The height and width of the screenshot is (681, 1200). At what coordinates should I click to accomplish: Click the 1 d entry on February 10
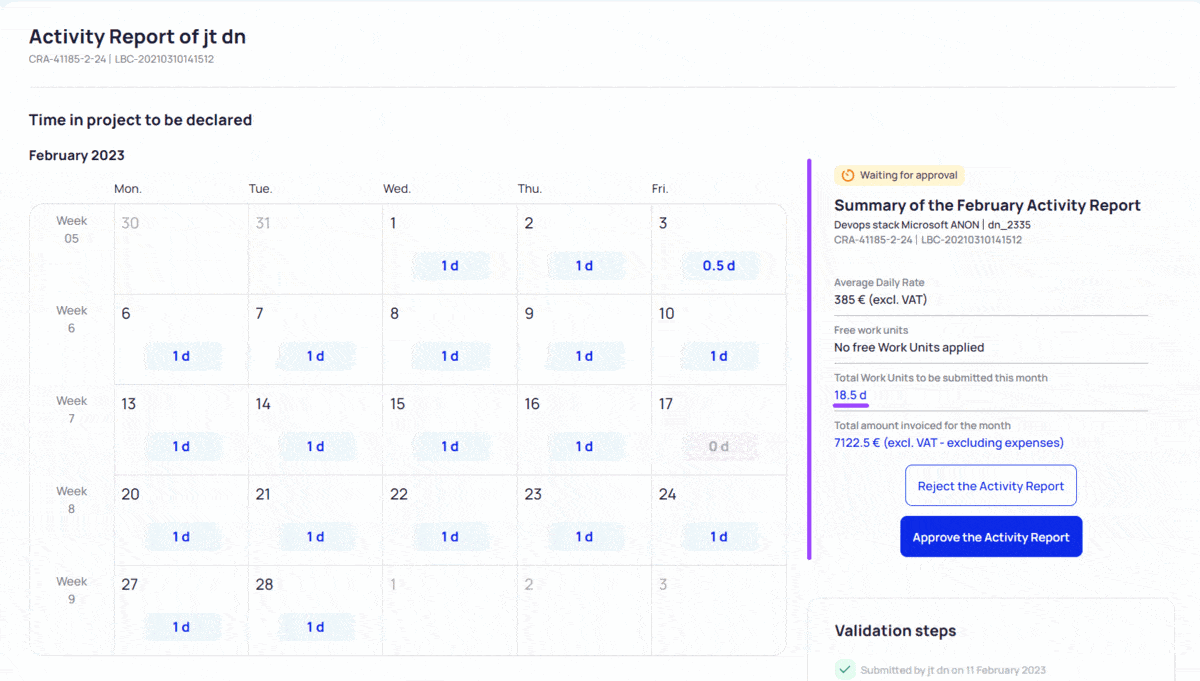coord(718,356)
